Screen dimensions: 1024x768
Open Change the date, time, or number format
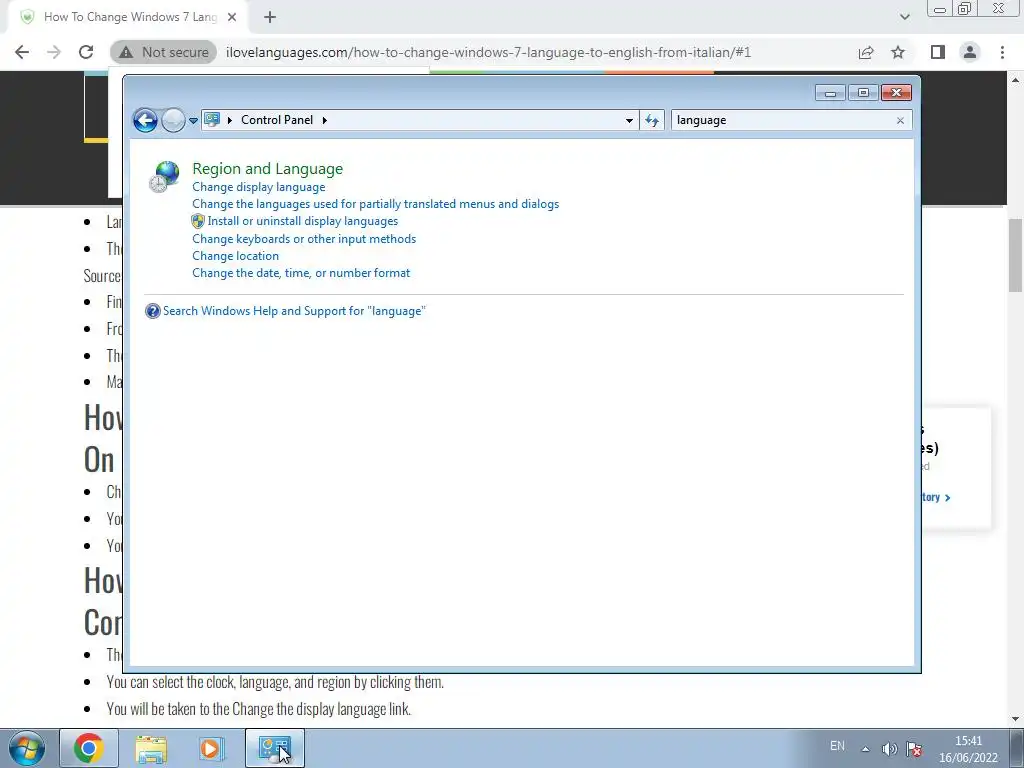(301, 273)
